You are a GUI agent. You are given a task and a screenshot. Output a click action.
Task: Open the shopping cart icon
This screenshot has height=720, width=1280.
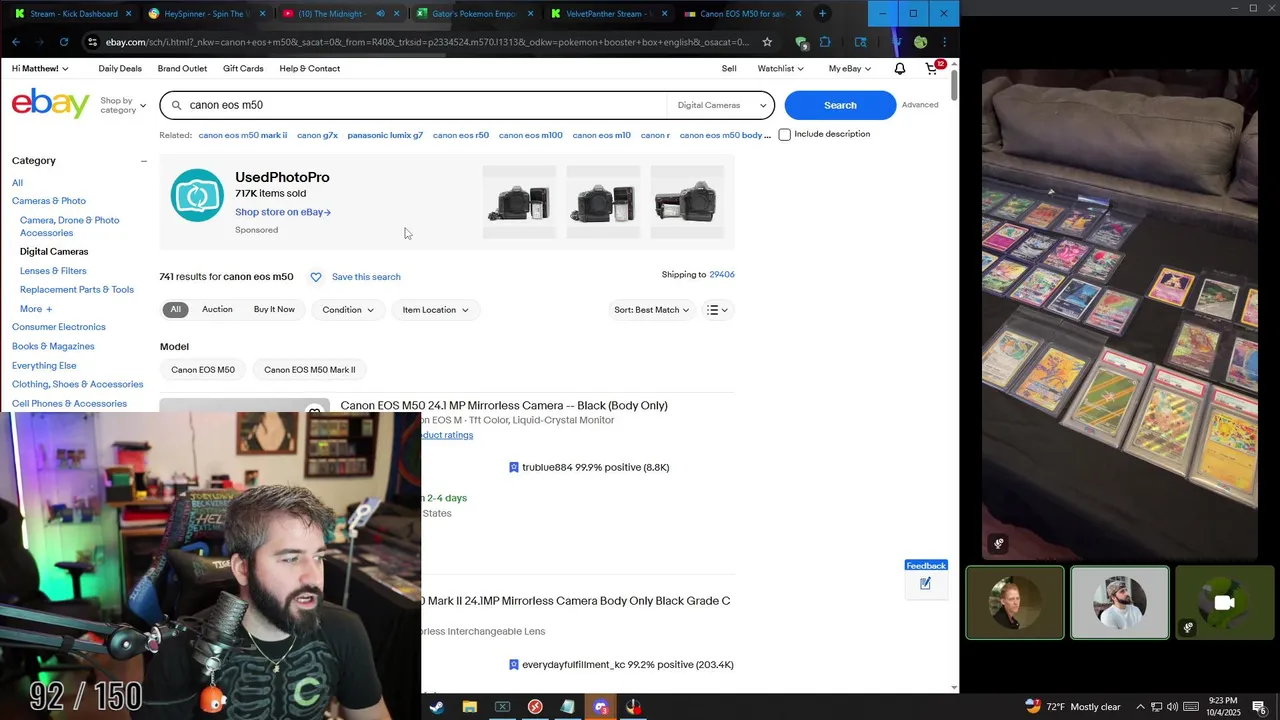click(x=933, y=68)
